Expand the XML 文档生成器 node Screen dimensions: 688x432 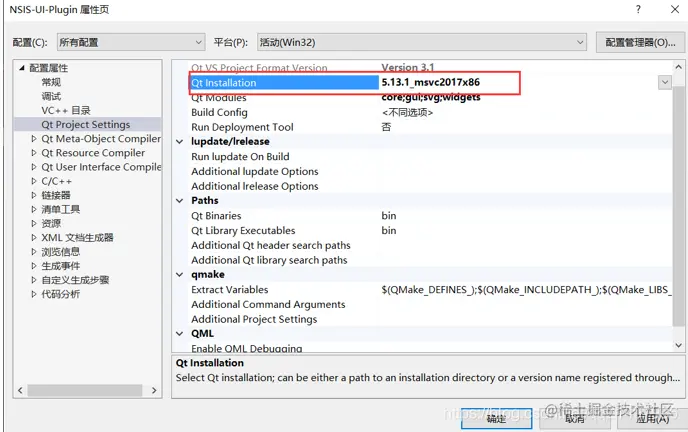coord(34,237)
